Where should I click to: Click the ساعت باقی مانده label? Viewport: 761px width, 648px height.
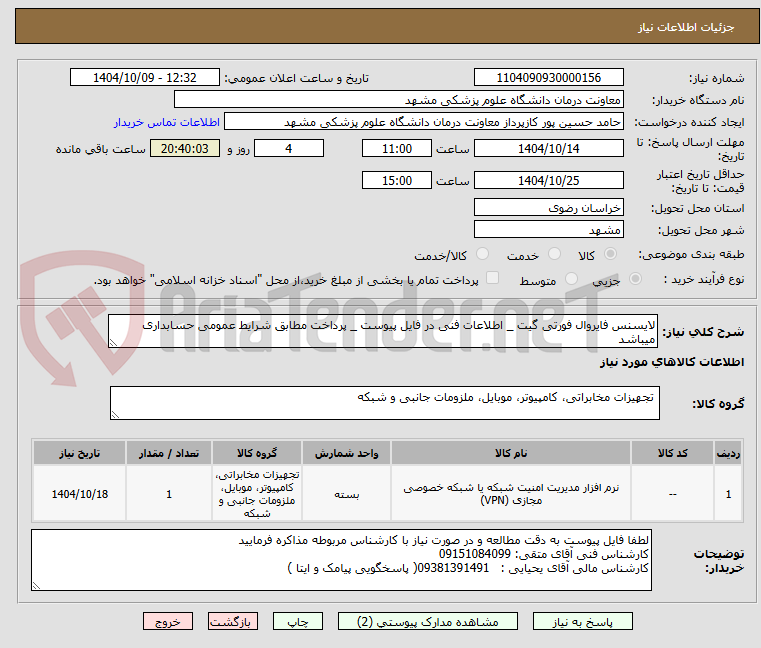coord(101,149)
